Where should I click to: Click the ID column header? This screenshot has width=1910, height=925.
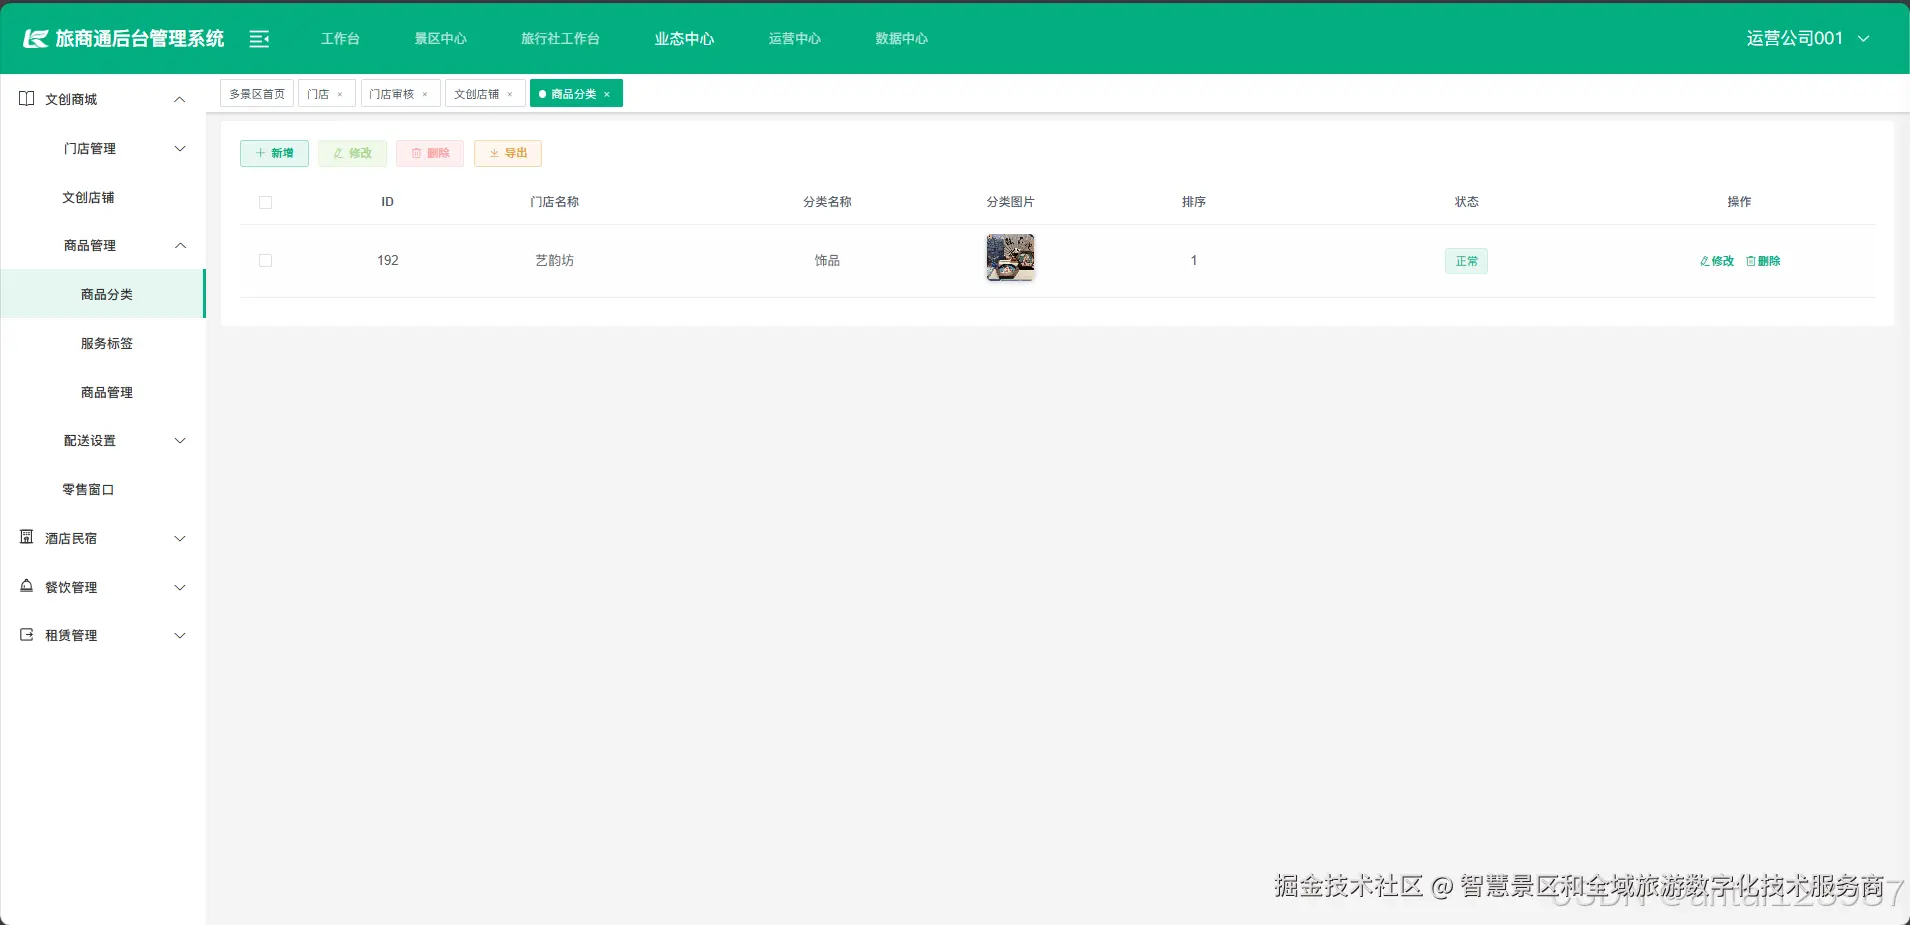[387, 202]
